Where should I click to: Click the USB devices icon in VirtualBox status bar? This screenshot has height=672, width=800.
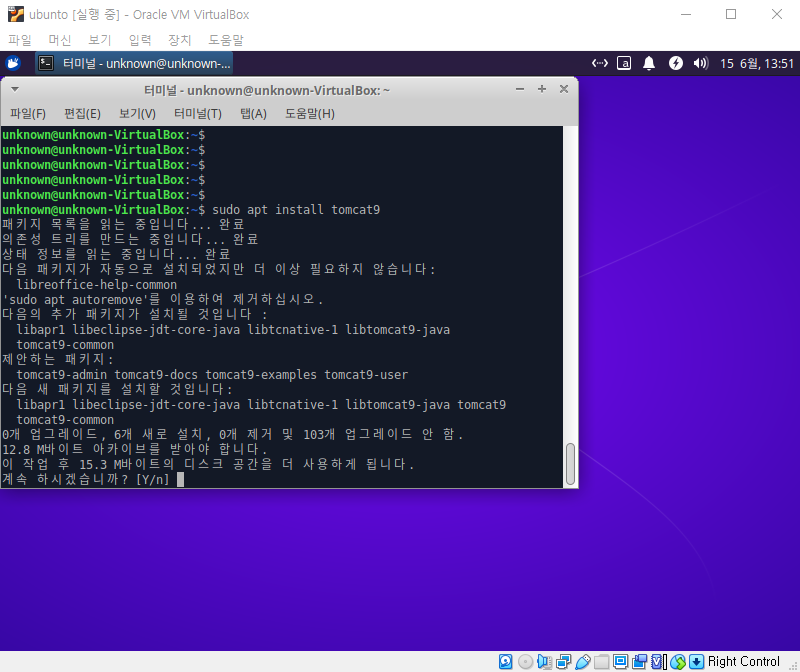tap(583, 661)
